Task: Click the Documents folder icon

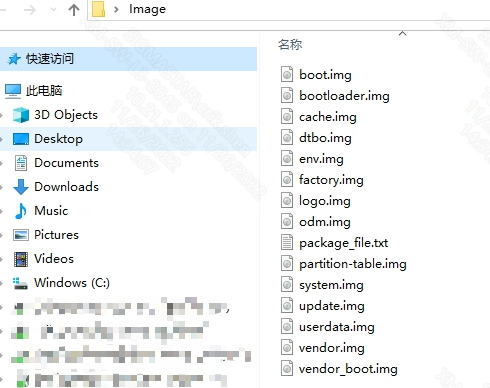Action: click(x=21, y=163)
